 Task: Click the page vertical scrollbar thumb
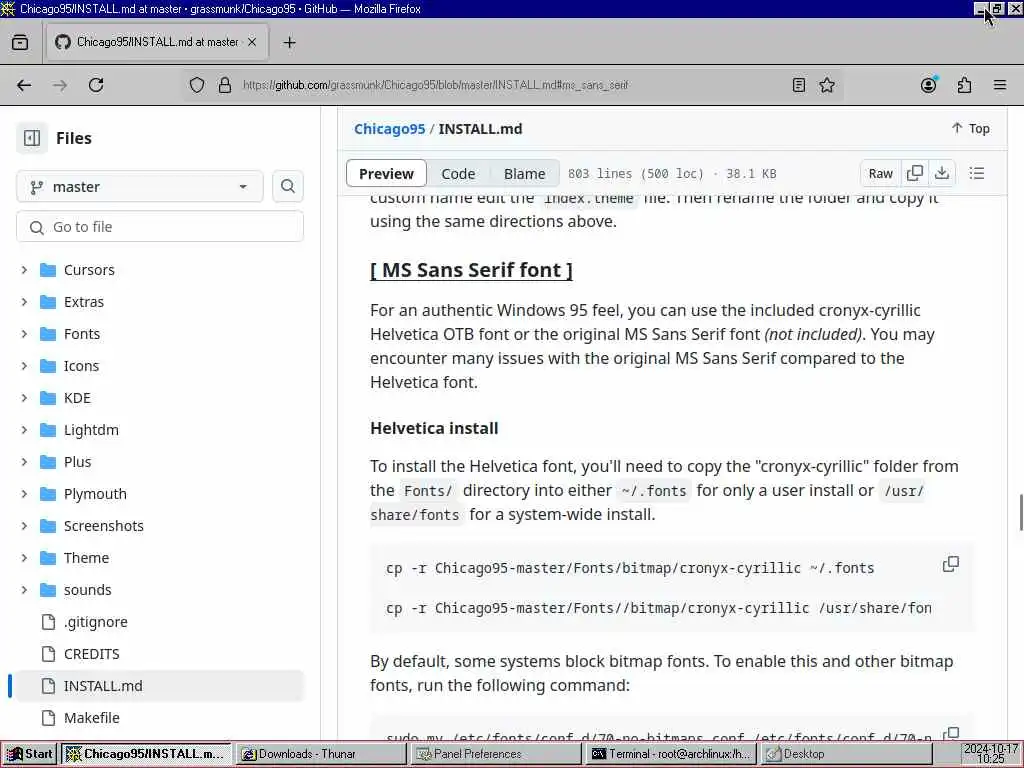coord(1020,513)
